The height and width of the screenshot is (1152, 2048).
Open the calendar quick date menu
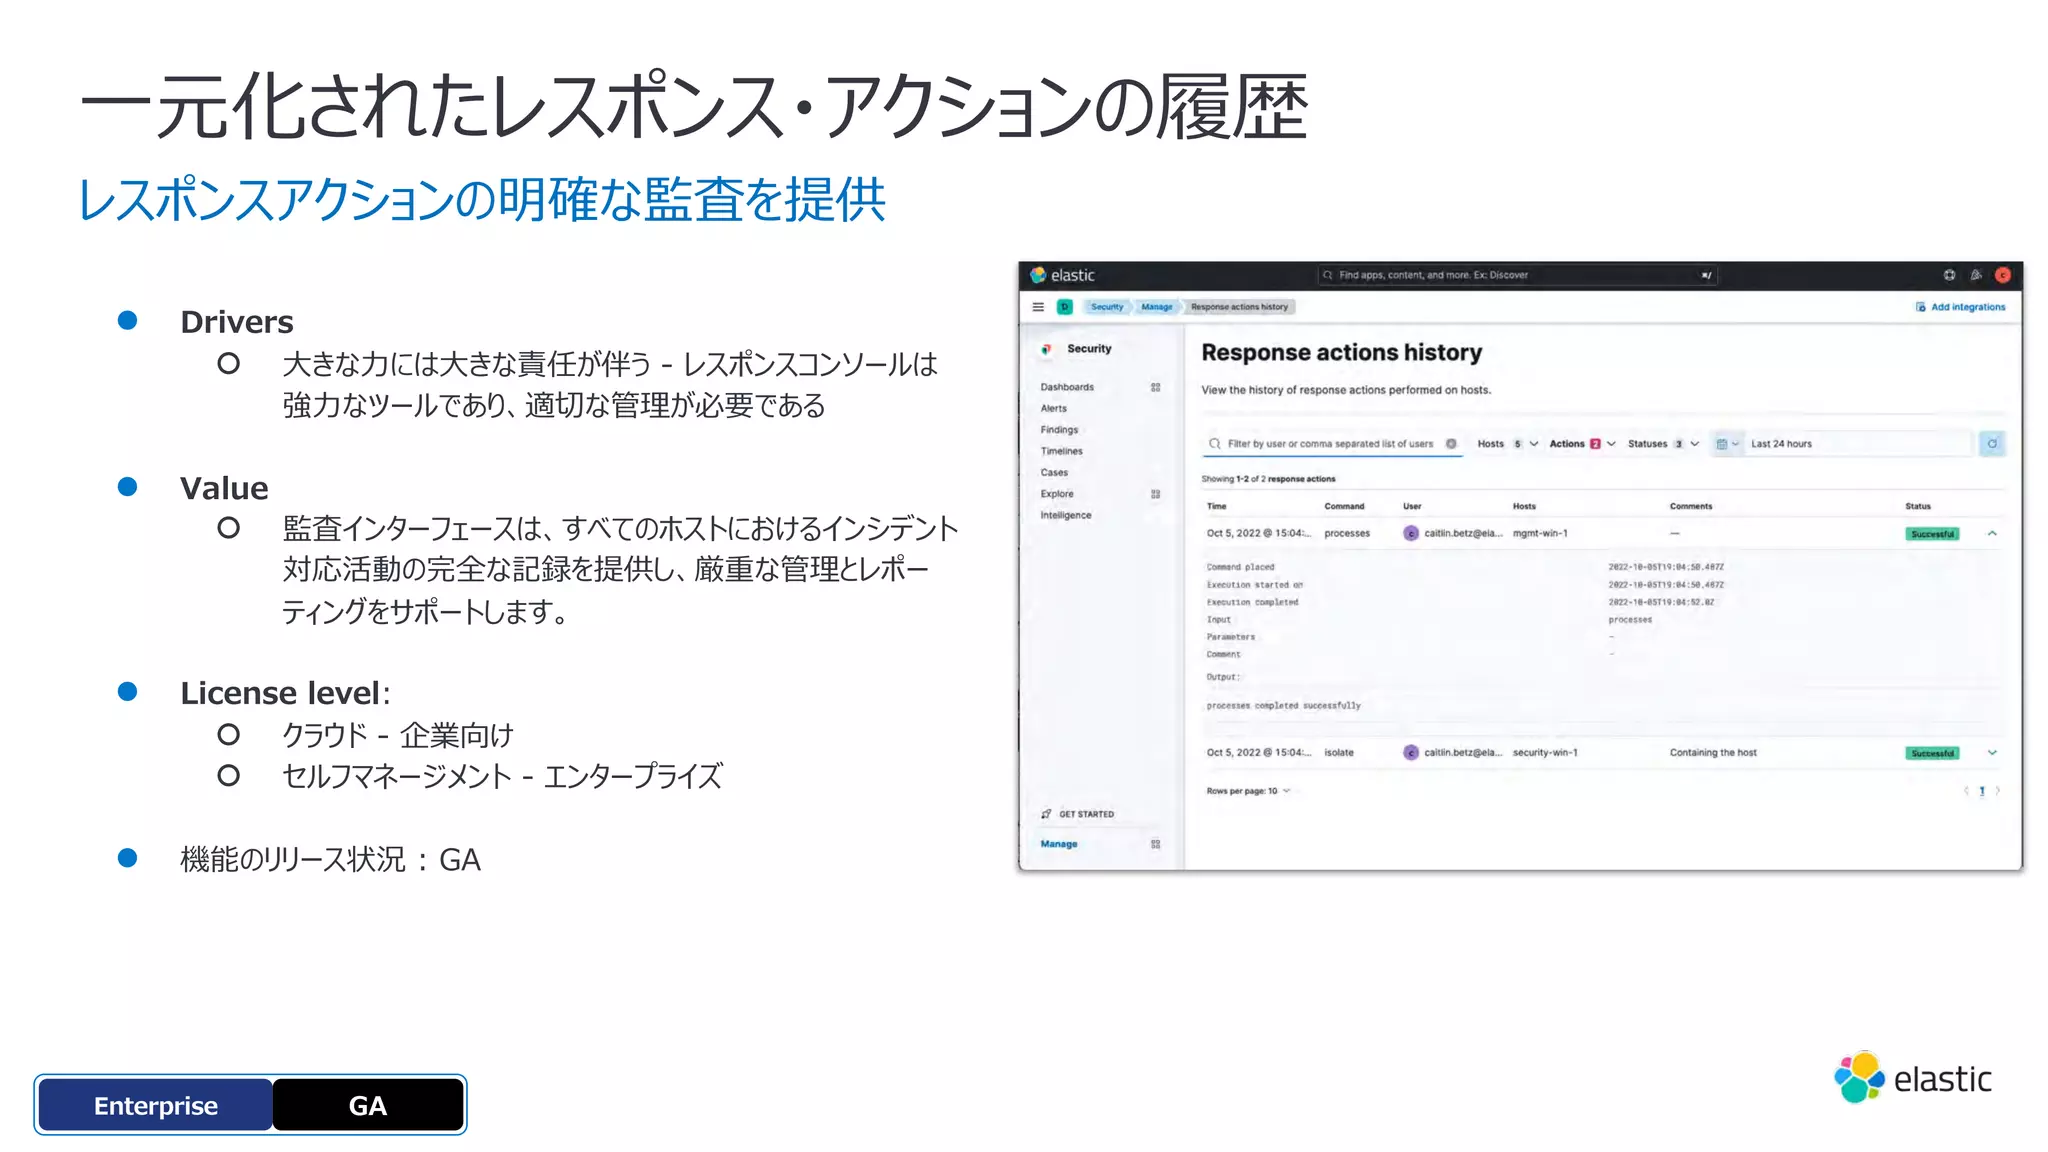pos(1727,444)
